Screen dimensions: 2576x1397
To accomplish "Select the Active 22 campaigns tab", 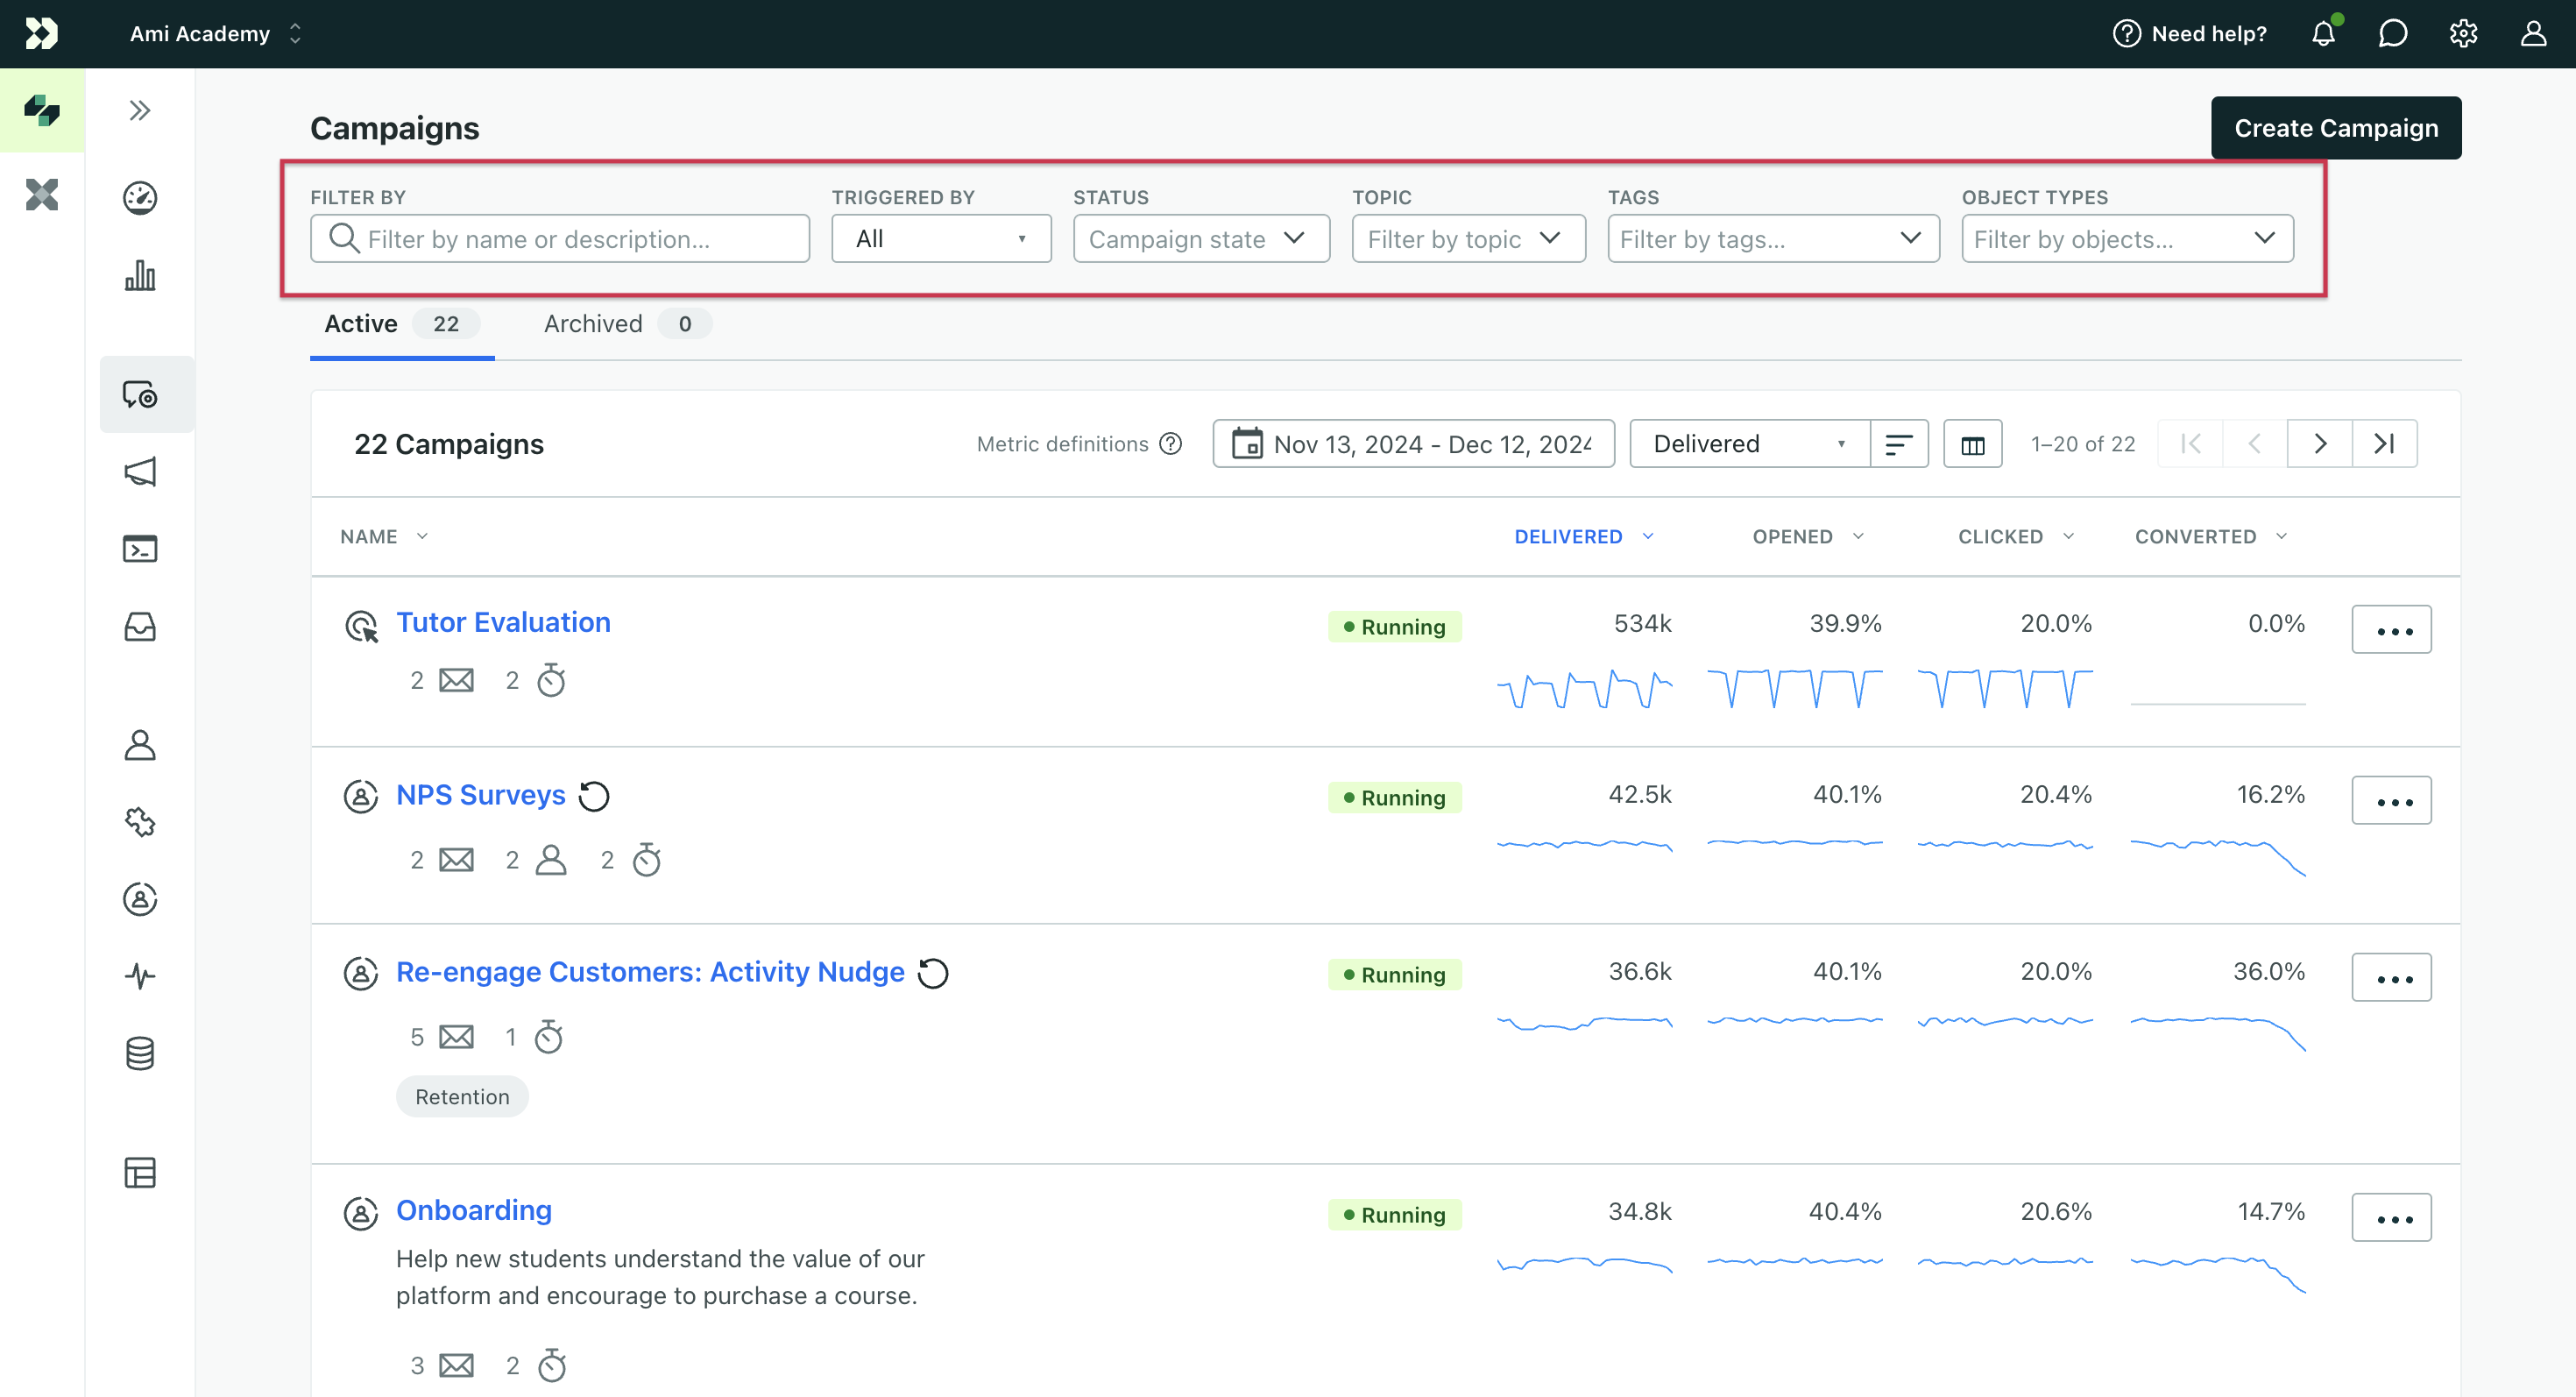I will tap(392, 323).
